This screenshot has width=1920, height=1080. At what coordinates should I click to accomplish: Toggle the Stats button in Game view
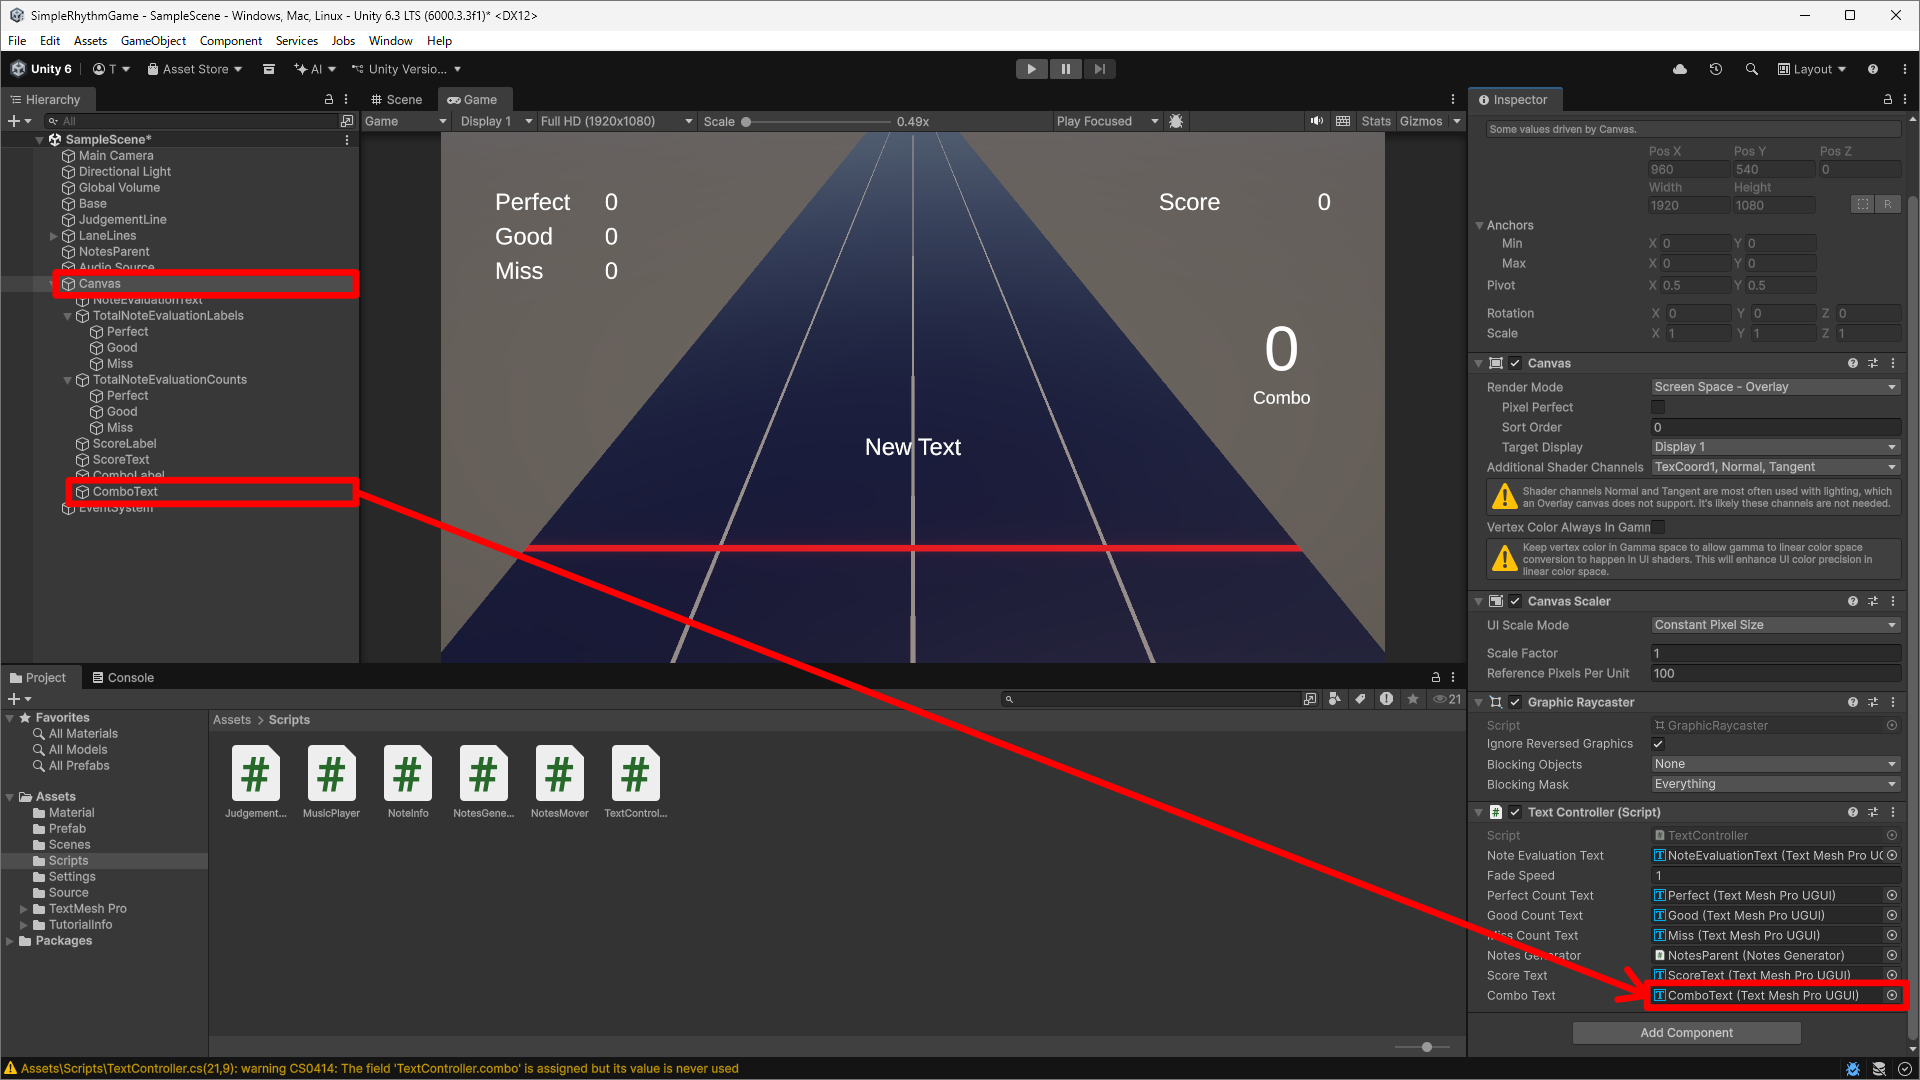[1375, 121]
